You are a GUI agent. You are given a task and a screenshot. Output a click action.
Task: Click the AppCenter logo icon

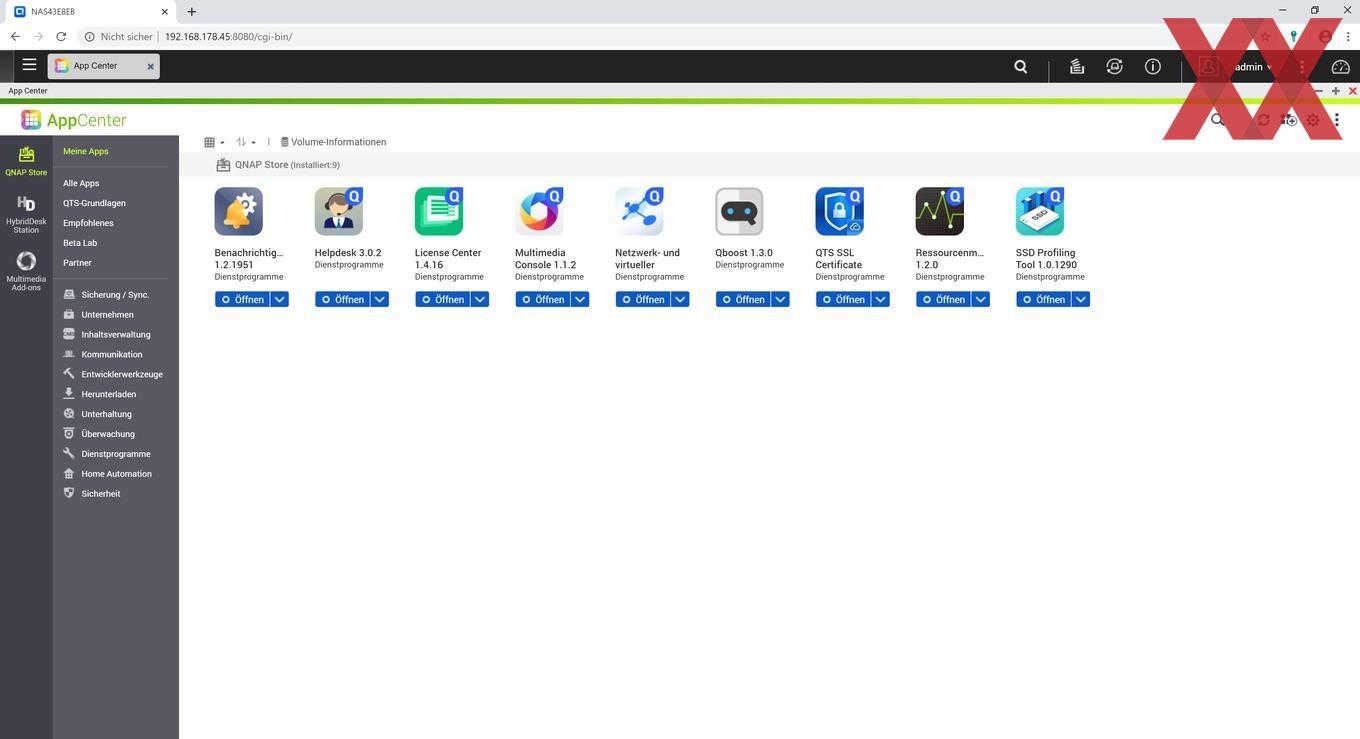coord(31,120)
